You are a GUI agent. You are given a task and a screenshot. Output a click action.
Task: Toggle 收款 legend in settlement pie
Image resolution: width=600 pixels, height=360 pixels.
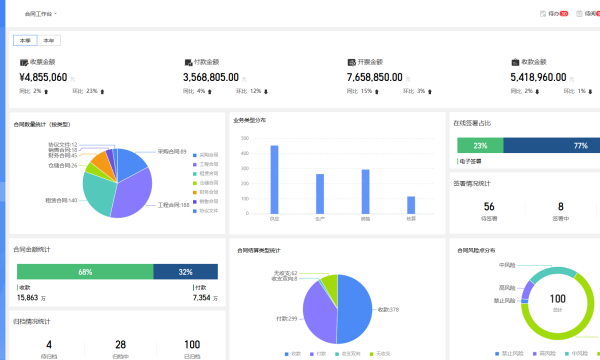coord(293,354)
